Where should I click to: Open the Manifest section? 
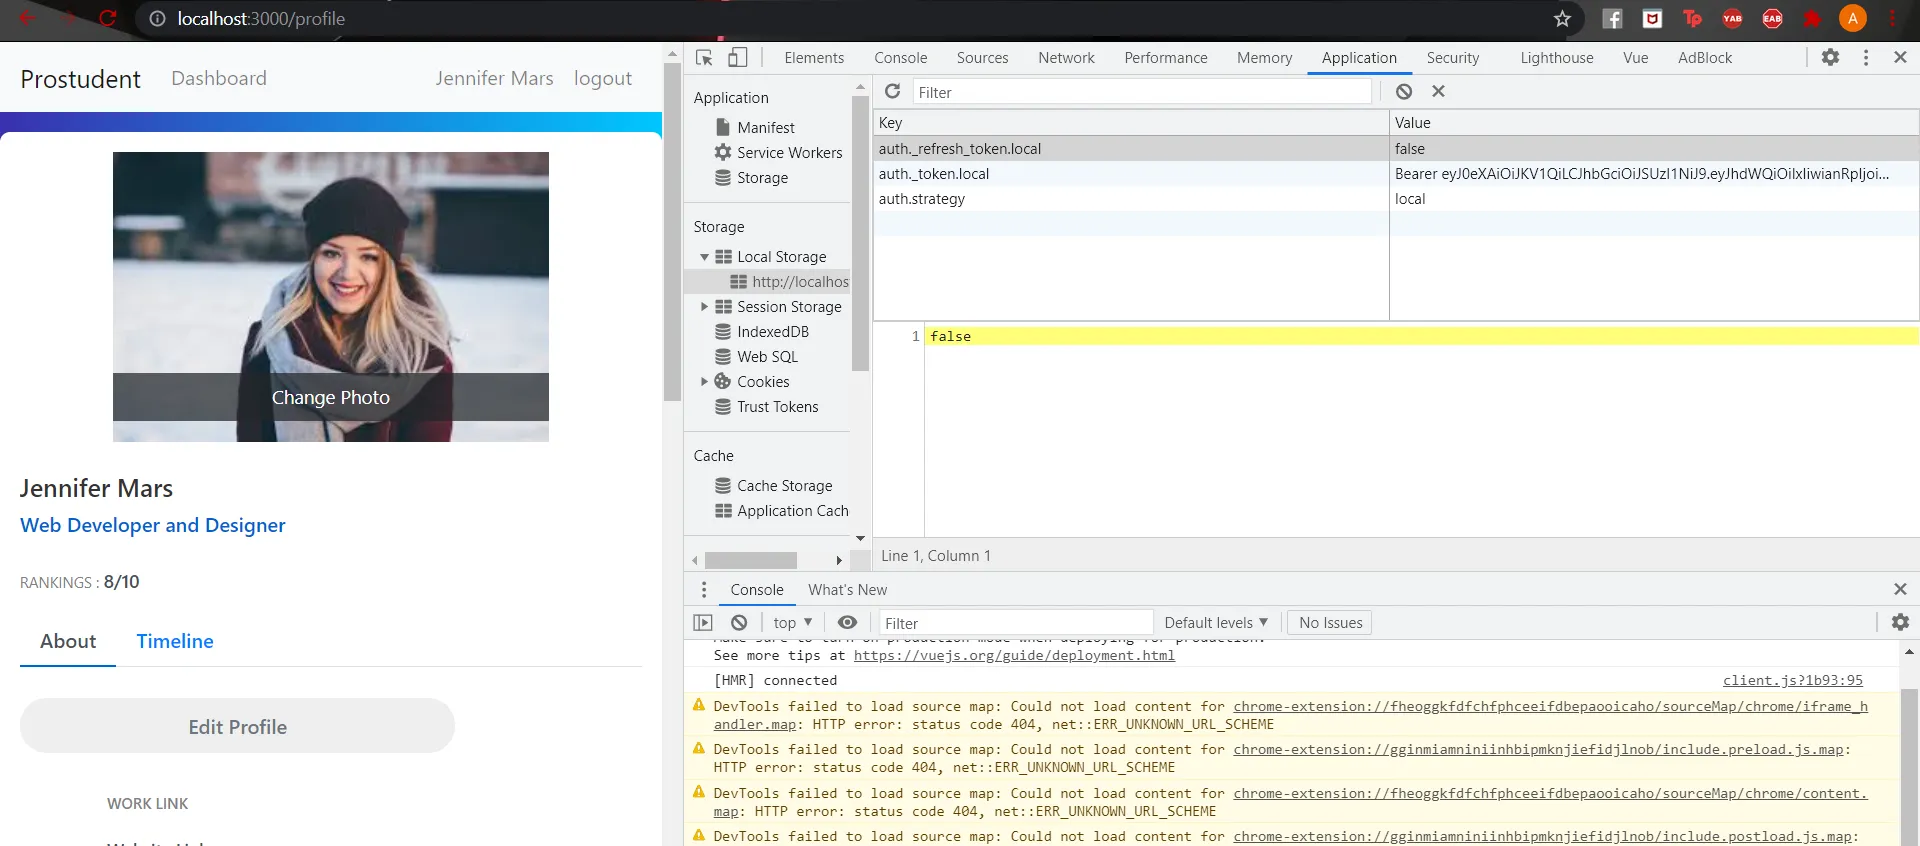pos(765,128)
